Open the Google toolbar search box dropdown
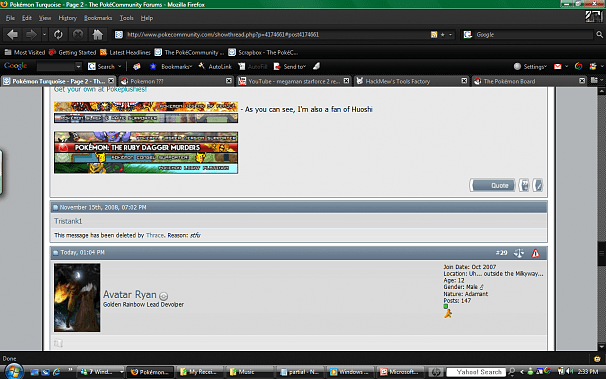Screen dimensions: 606x379 [78, 66]
